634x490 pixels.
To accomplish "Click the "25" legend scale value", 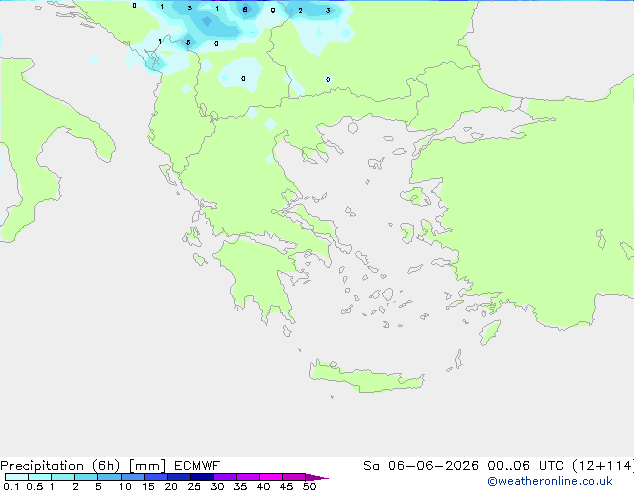I will [x=194, y=486].
